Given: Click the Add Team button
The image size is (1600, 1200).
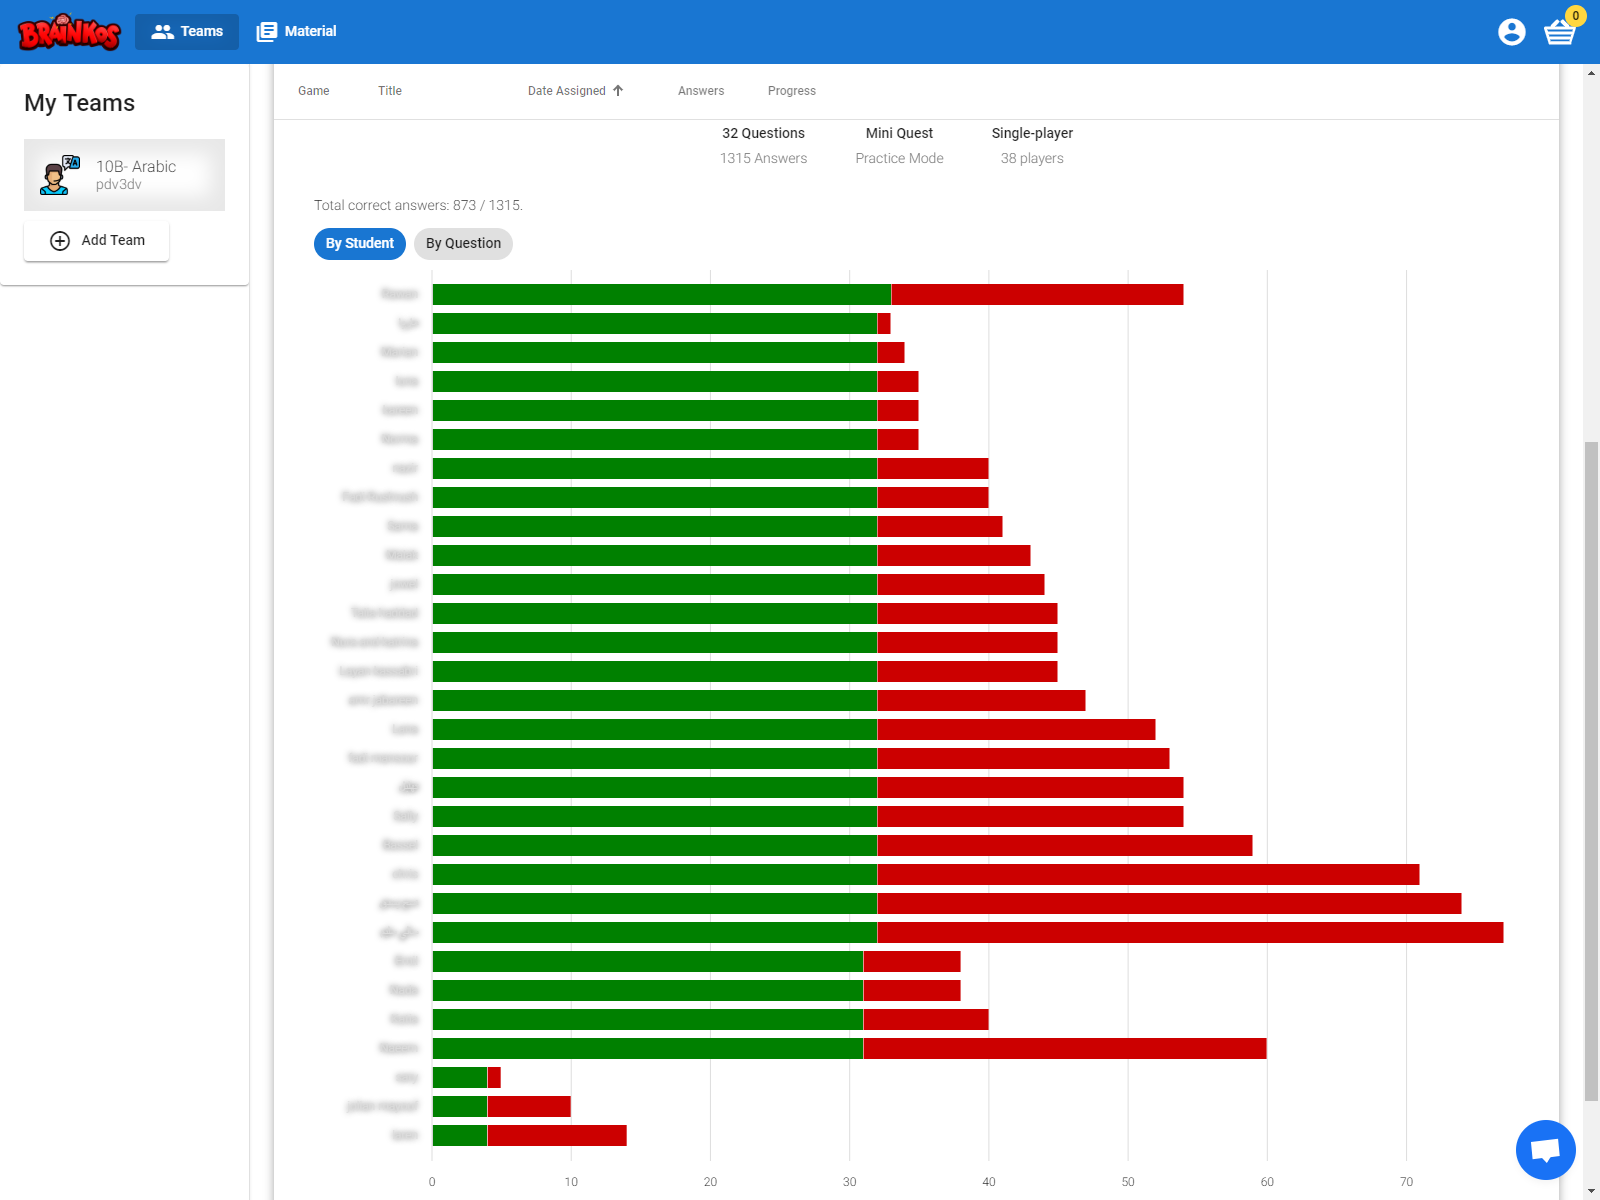Looking at the screenshot, I should pos(96,241).
